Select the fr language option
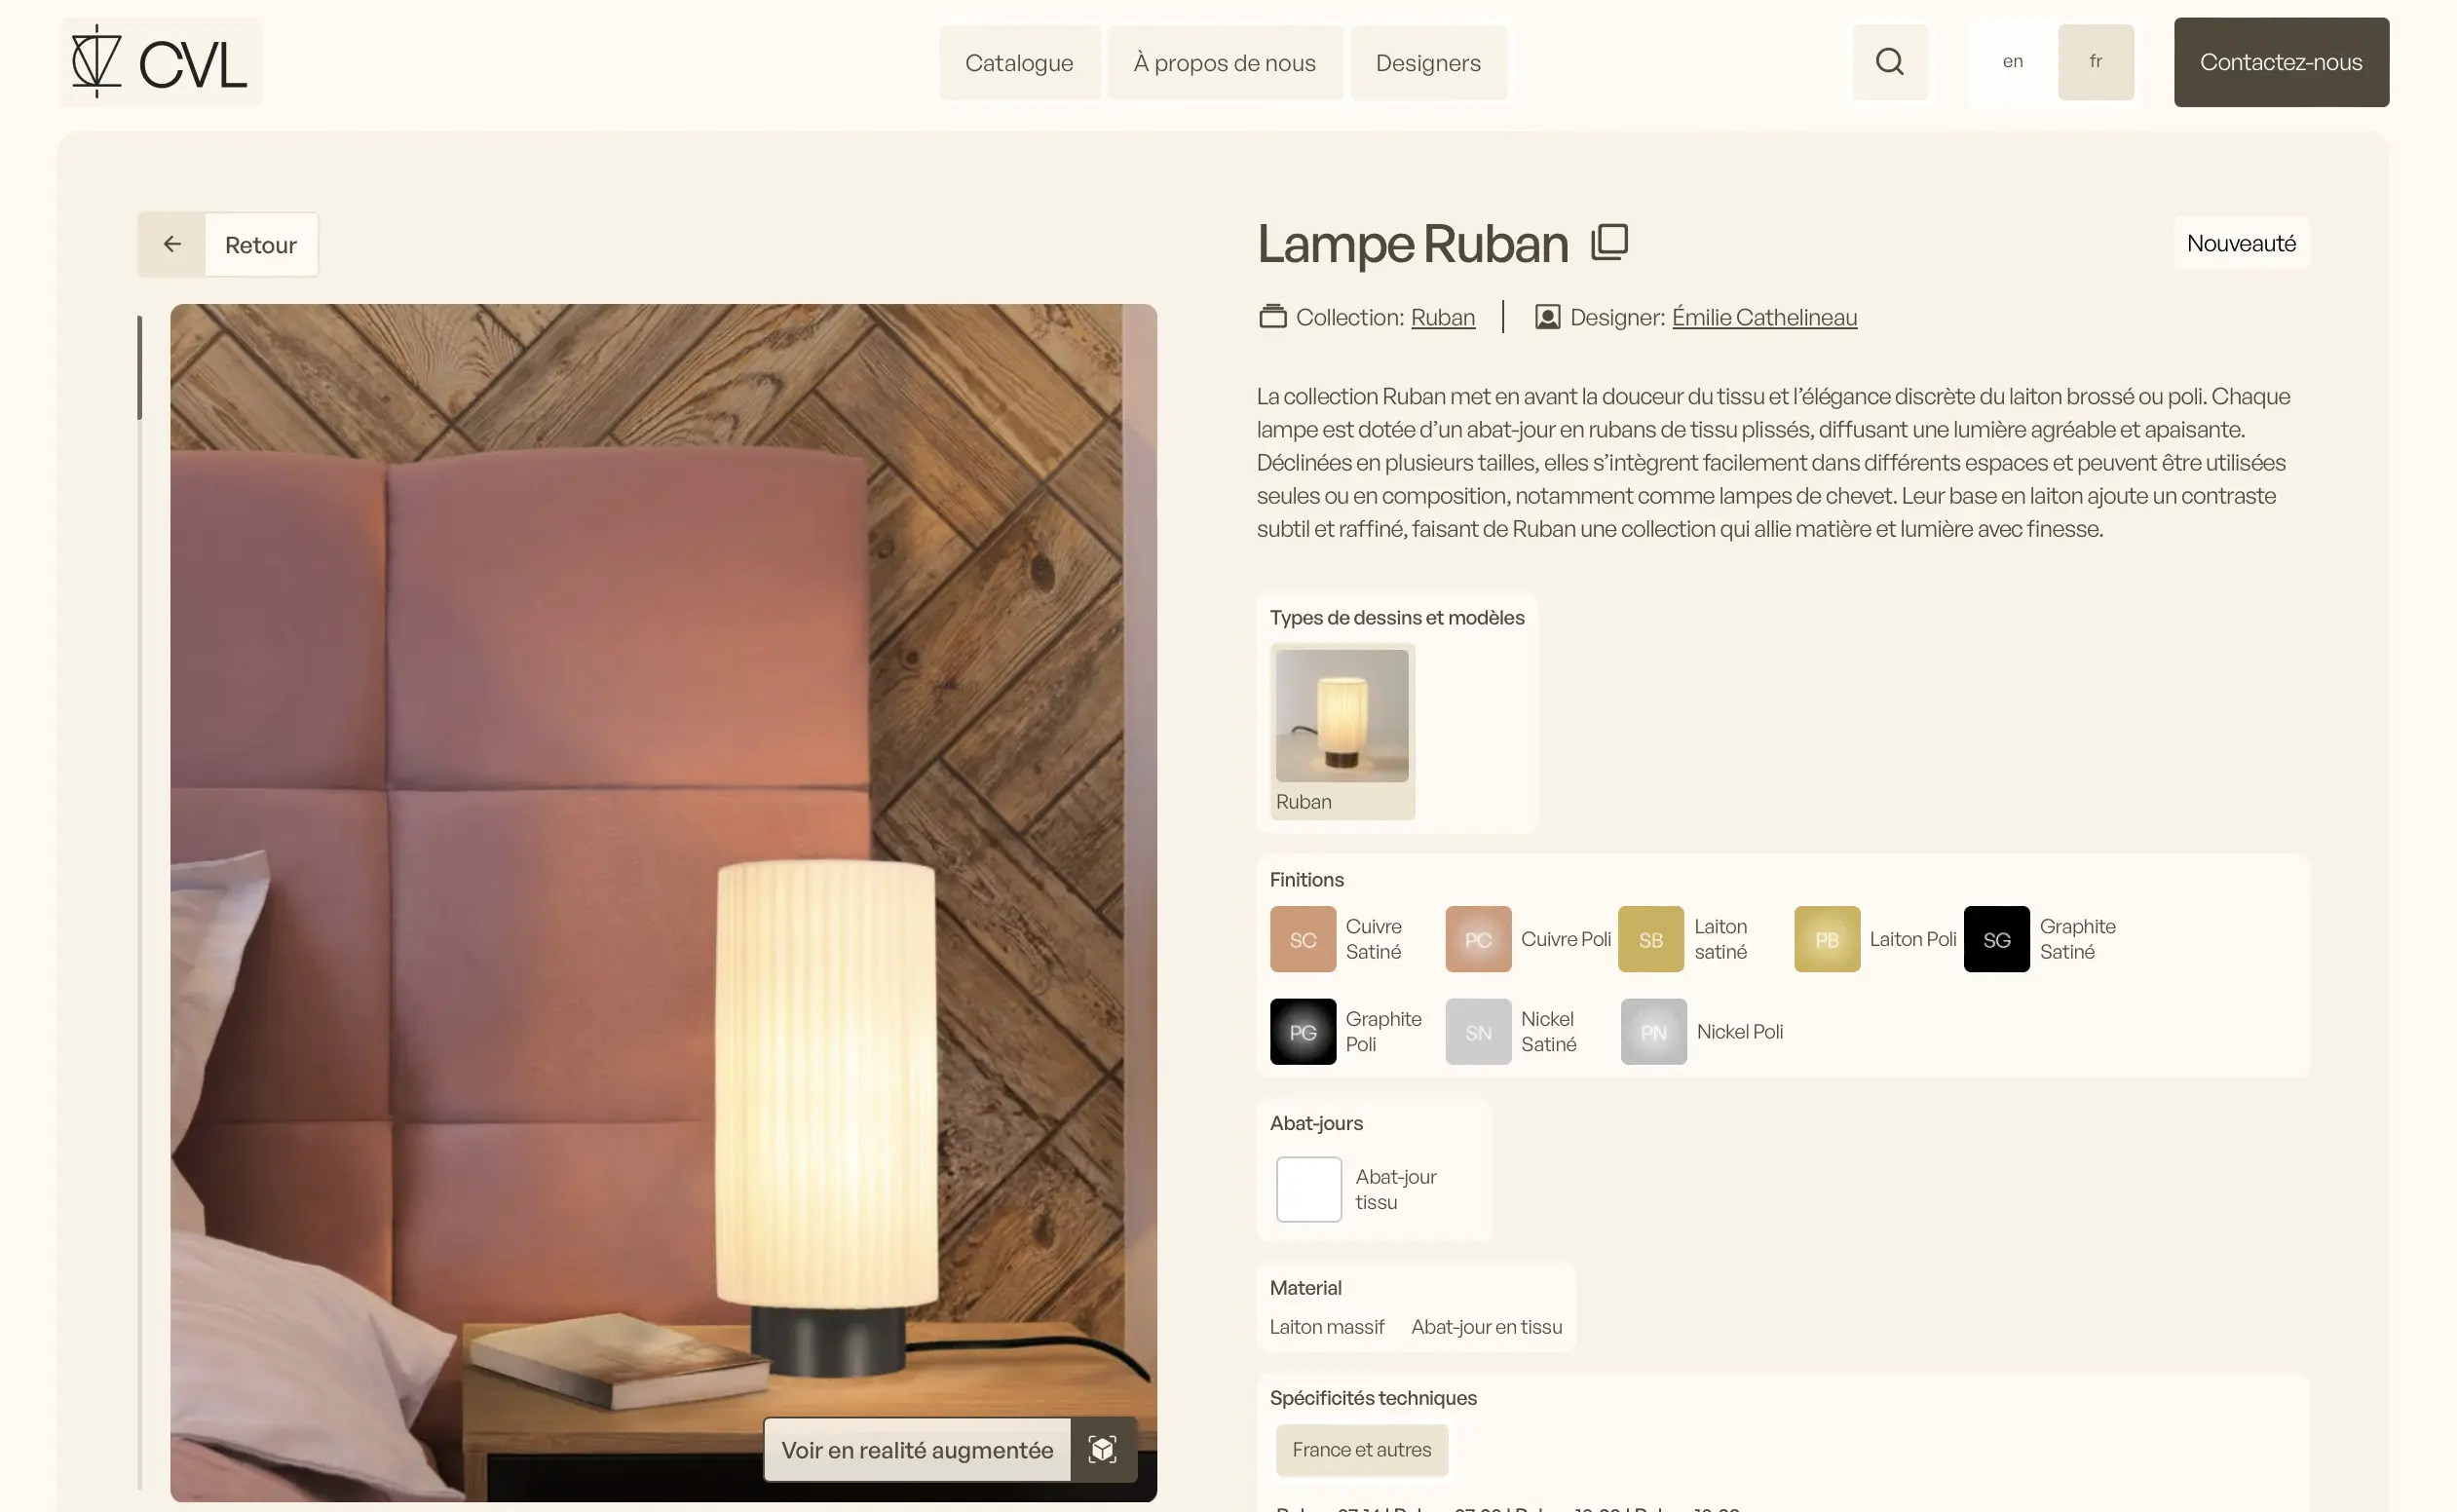 (x=2095, y=62)
